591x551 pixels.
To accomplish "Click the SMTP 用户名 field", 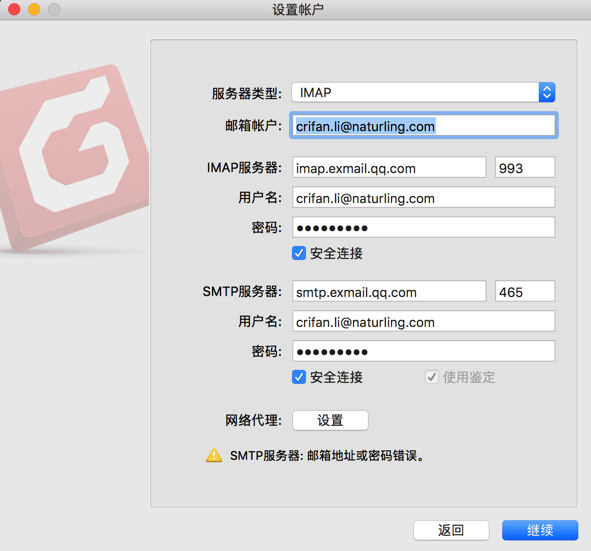I will 423,321.
